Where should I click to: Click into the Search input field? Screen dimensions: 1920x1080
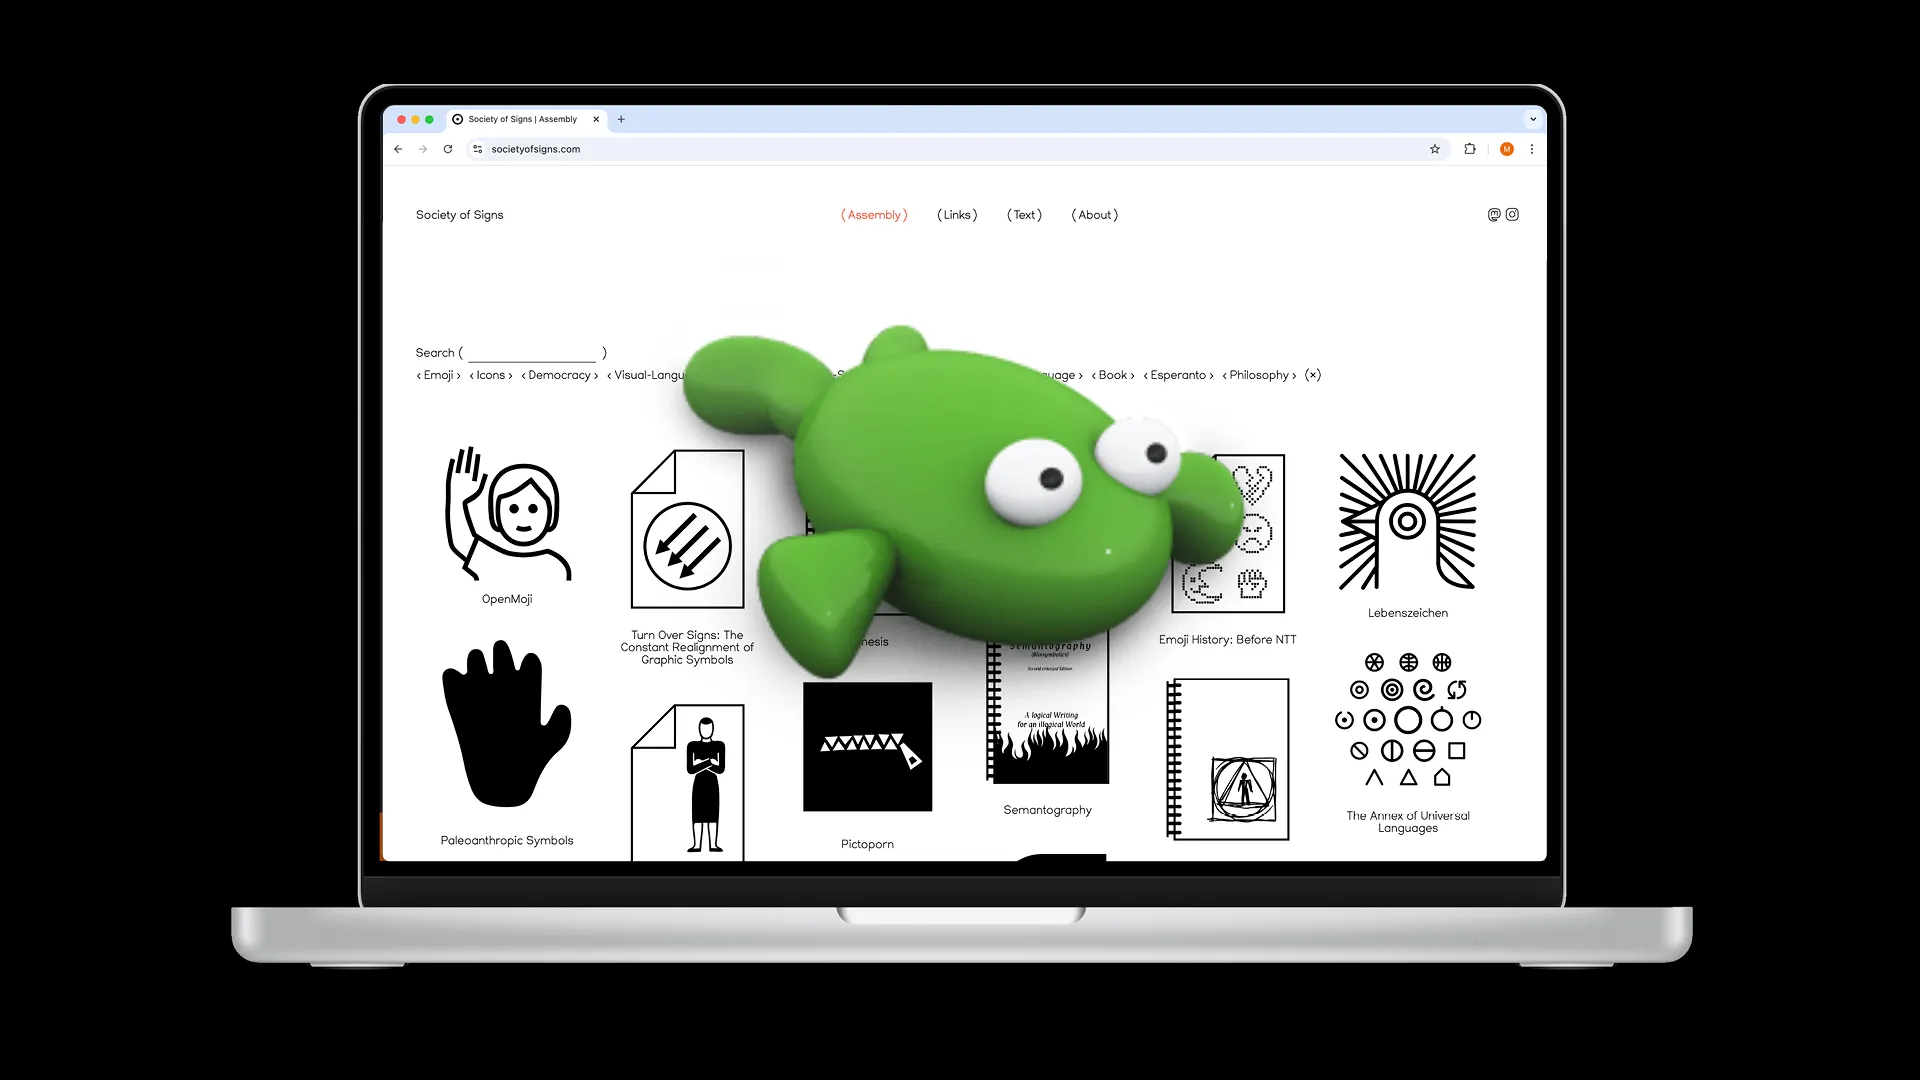pos(531,353)
